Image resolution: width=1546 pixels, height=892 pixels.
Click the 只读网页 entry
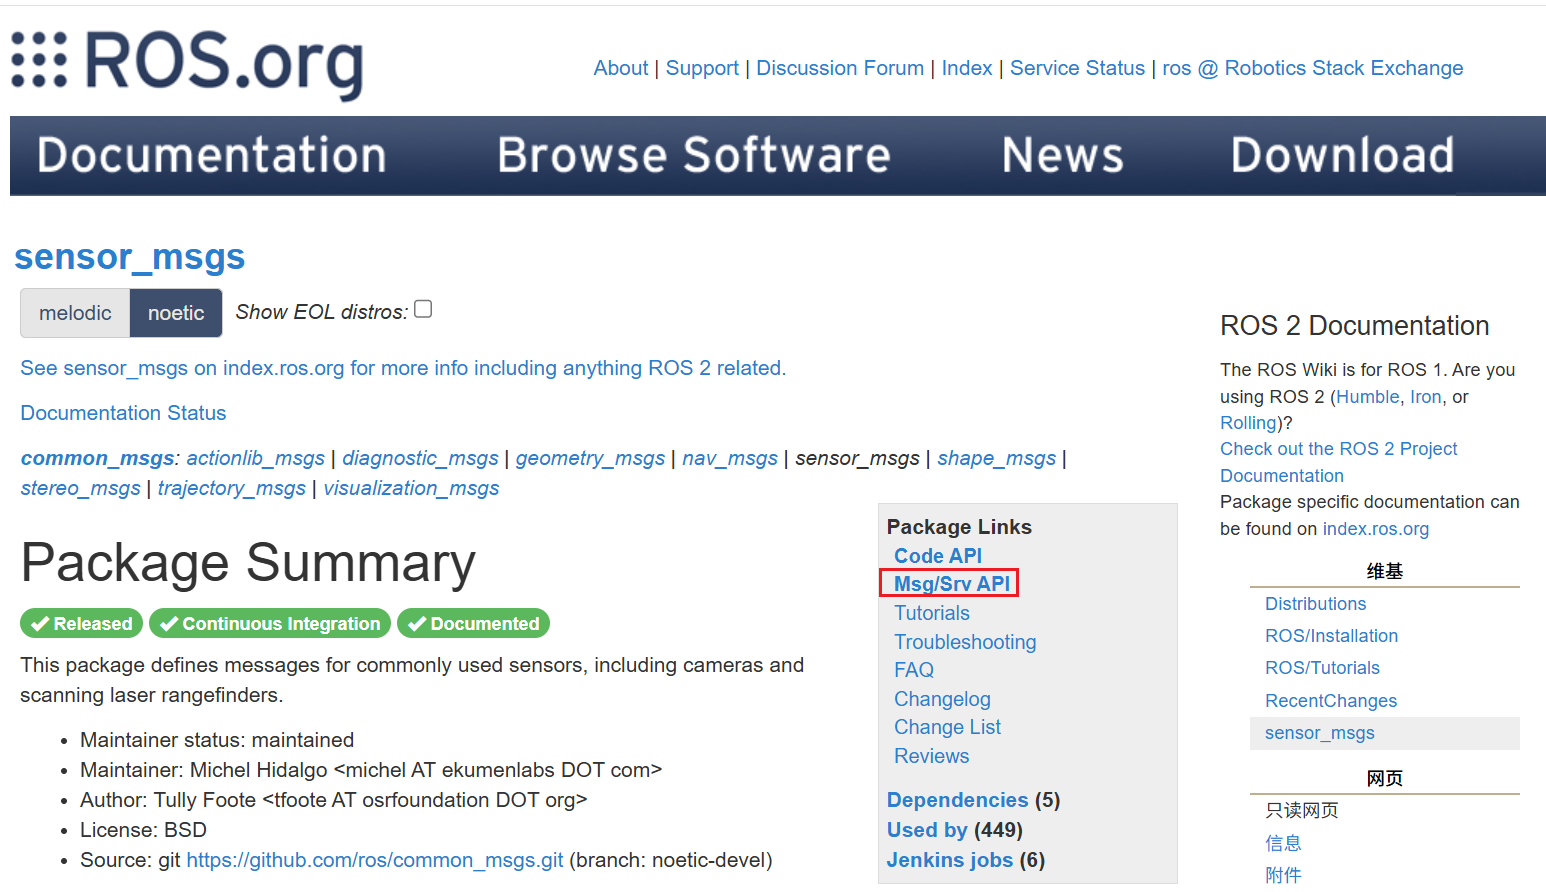(1301, 810)
